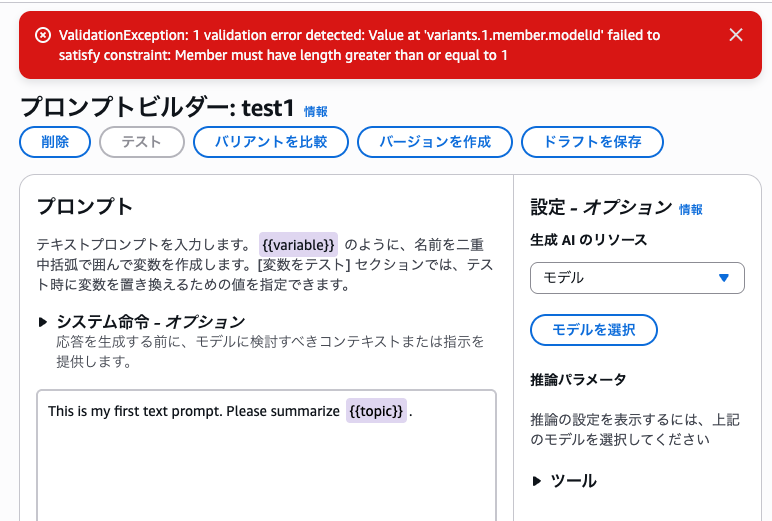Click the バージョンを作成 button
772x521 pixels.
point(435,142)
